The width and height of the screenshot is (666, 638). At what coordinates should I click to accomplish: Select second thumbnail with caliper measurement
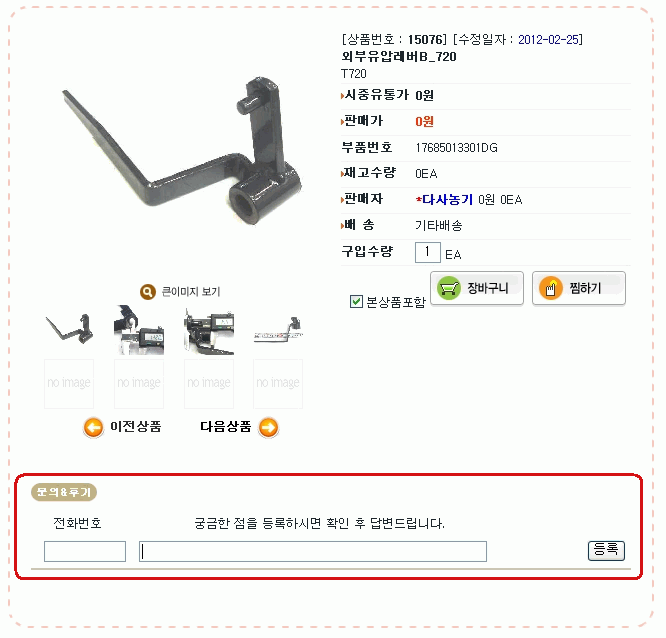tap(139, 330)
